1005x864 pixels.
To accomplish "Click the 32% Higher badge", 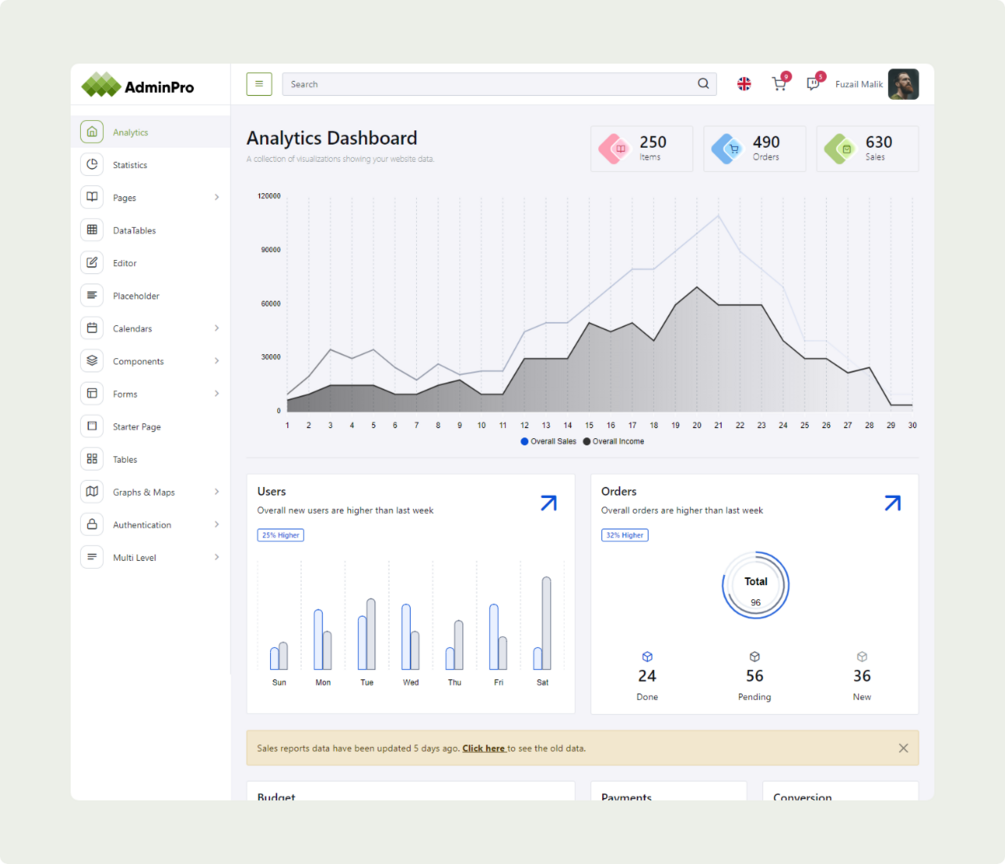I will tap(625, 535).
